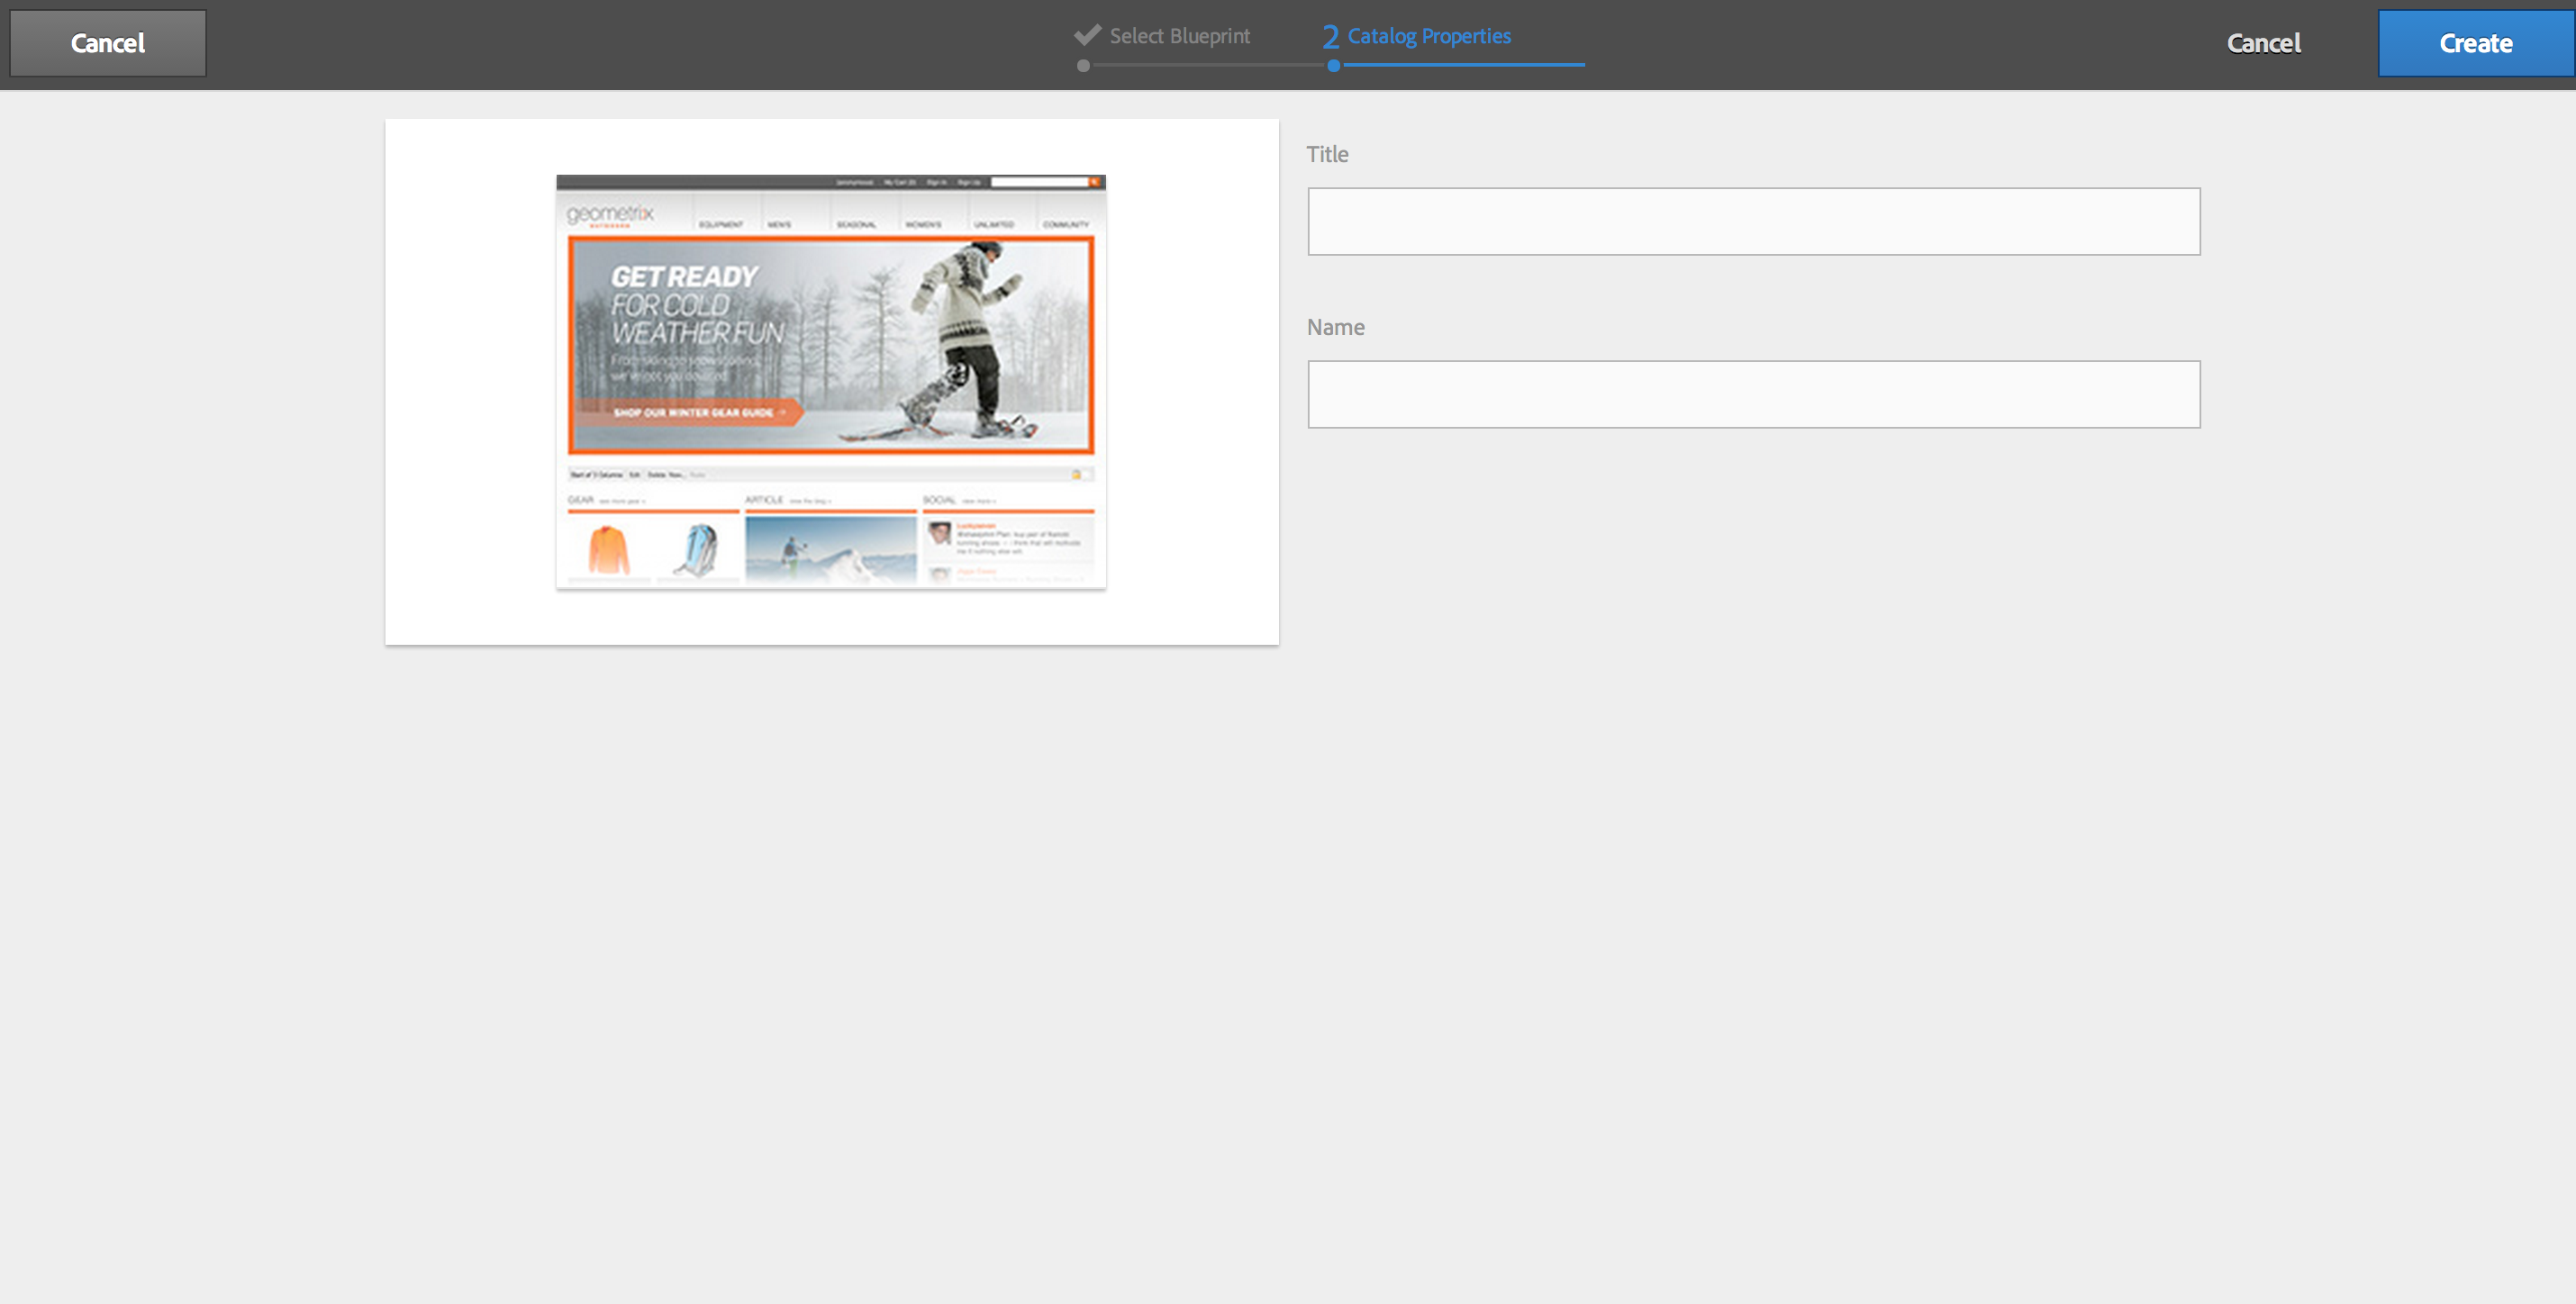Click the user avatar in Social section
2576x1304 pixels.
(939, 534)
